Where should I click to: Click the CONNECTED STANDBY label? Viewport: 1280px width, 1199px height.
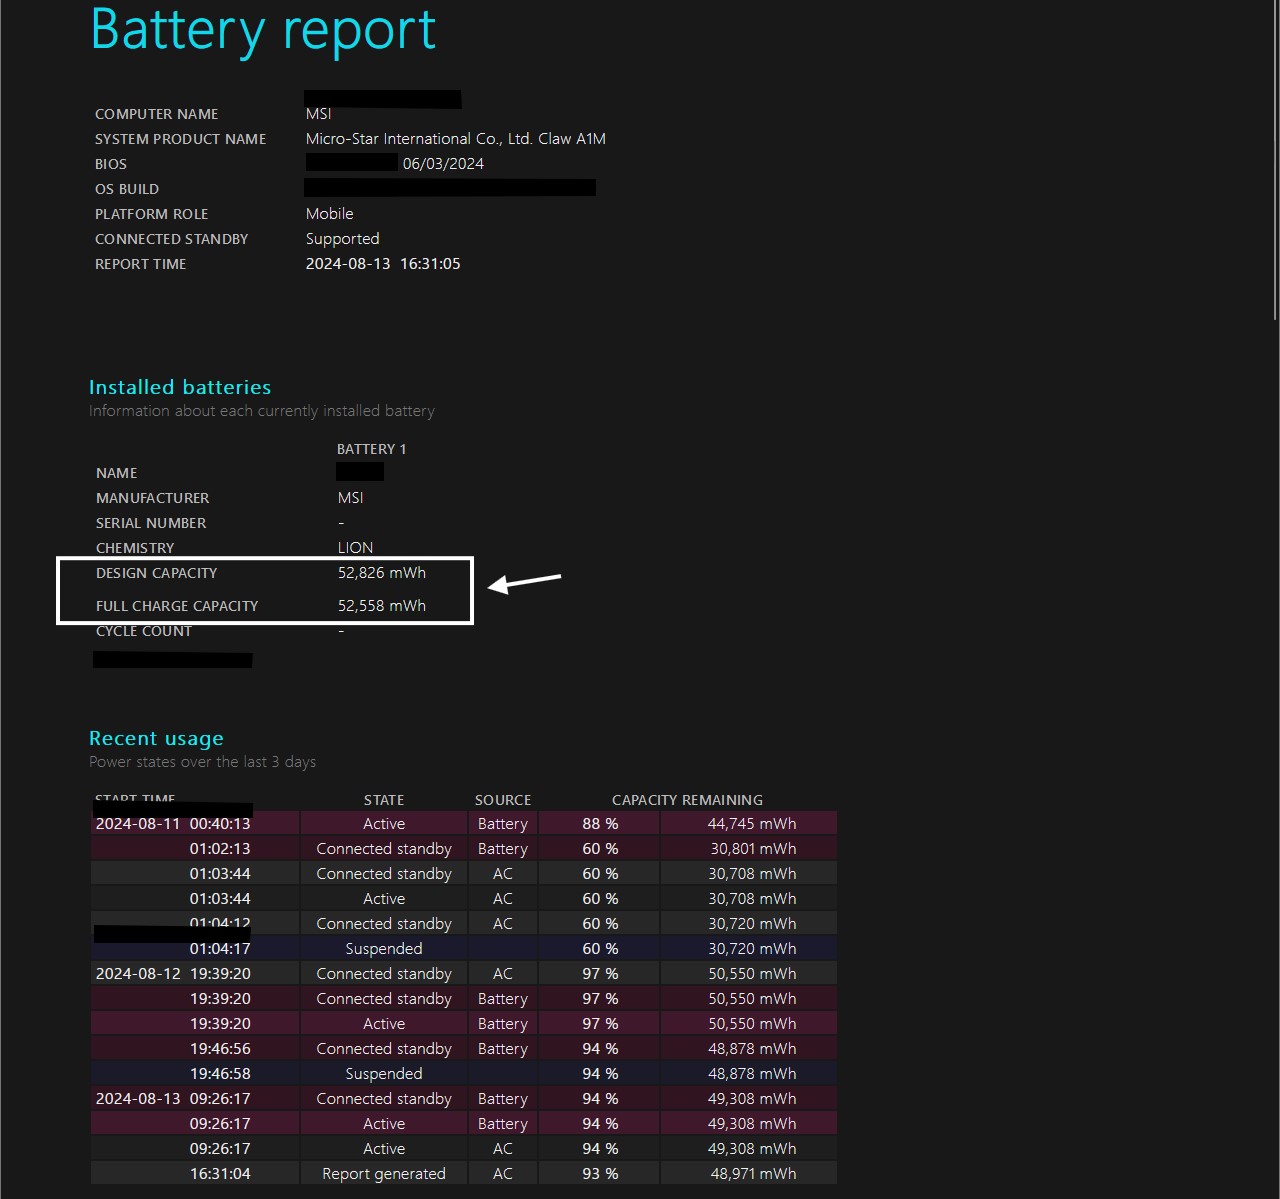coord(171,239)
